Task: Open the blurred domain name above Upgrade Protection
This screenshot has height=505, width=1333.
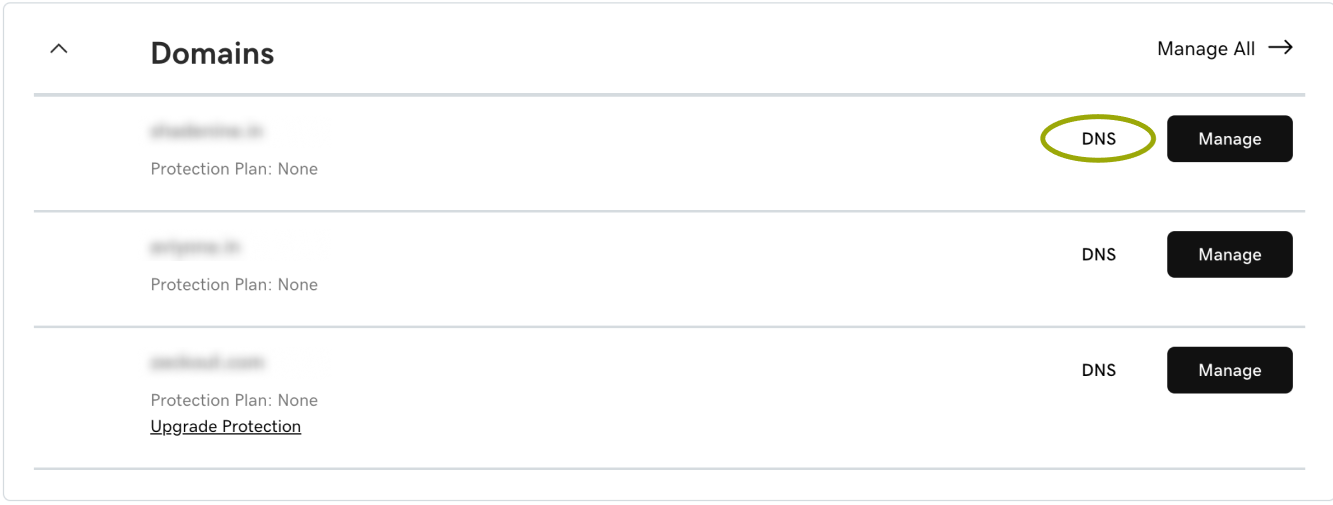Action: [207, 362]
